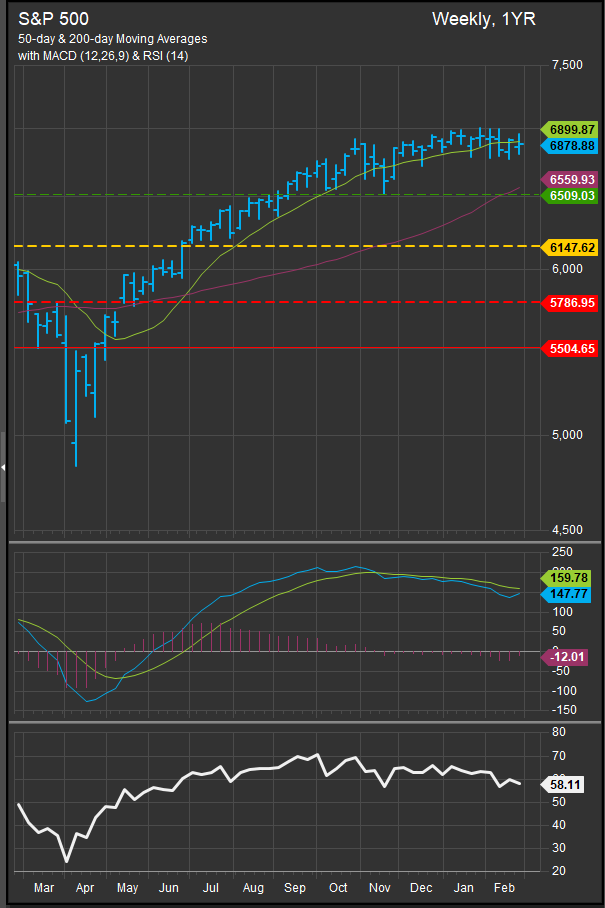Collapse the left panel with the arrow handle
605x908 pixels.
[x=3, y=467]
